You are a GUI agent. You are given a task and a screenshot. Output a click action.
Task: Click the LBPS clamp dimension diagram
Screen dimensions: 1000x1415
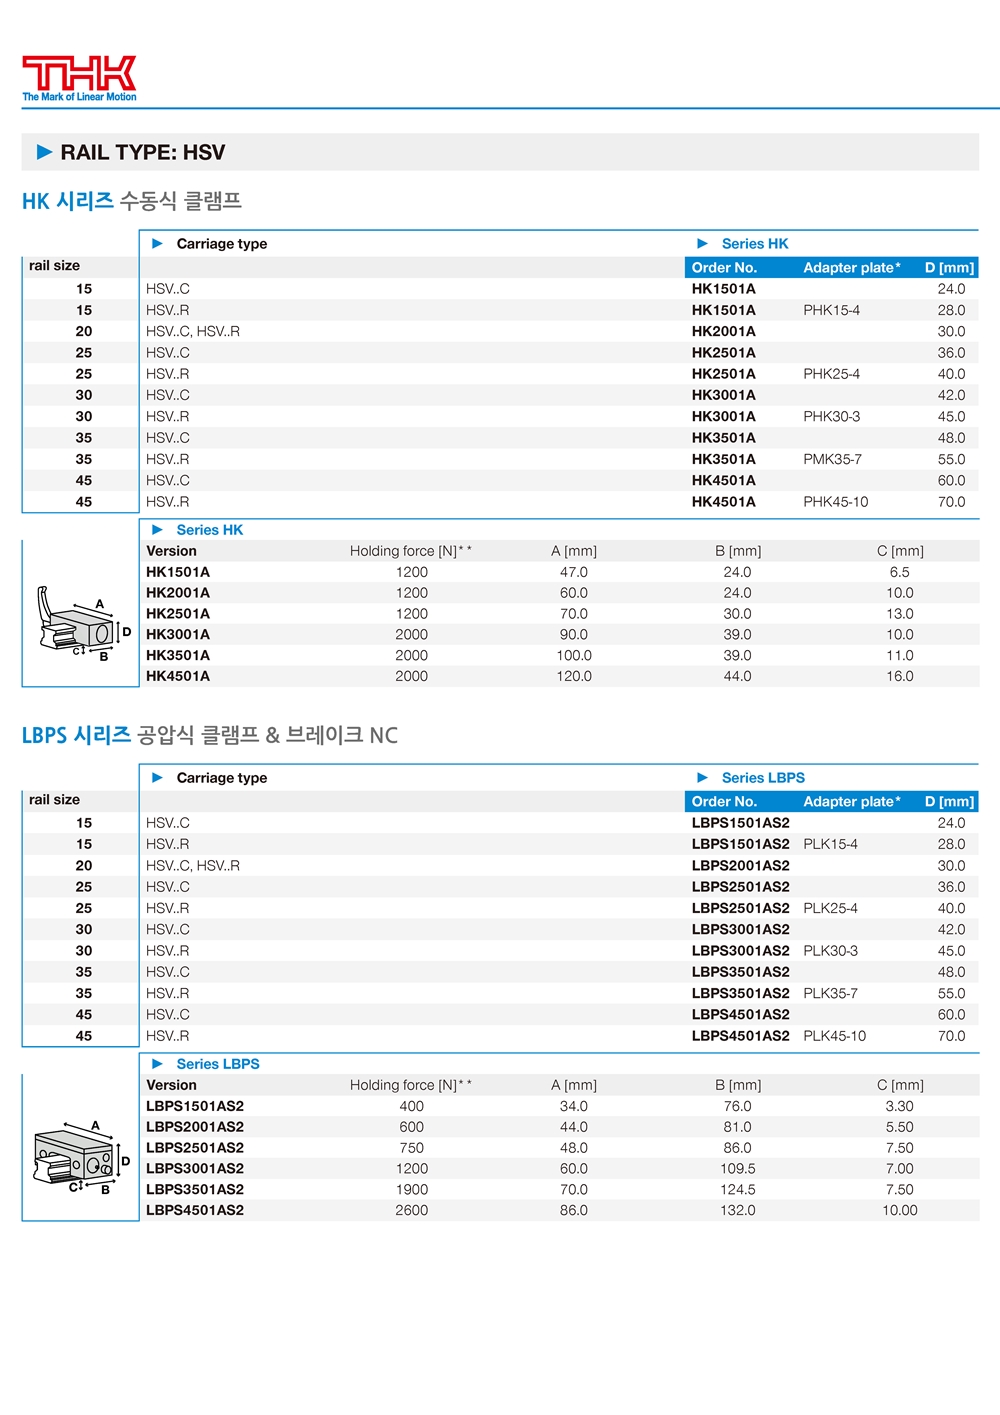[82, 1158]
